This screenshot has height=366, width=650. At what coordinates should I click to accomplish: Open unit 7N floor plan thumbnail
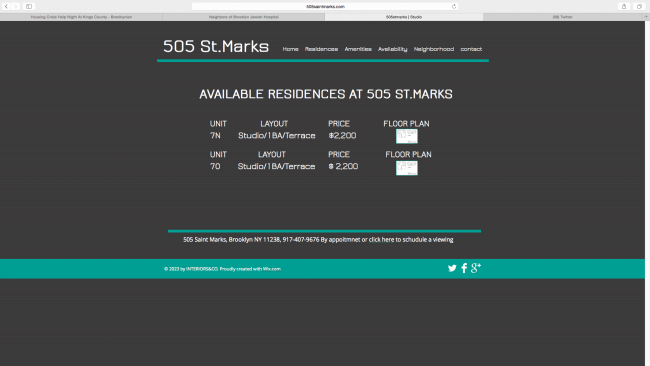click(407, 136)
